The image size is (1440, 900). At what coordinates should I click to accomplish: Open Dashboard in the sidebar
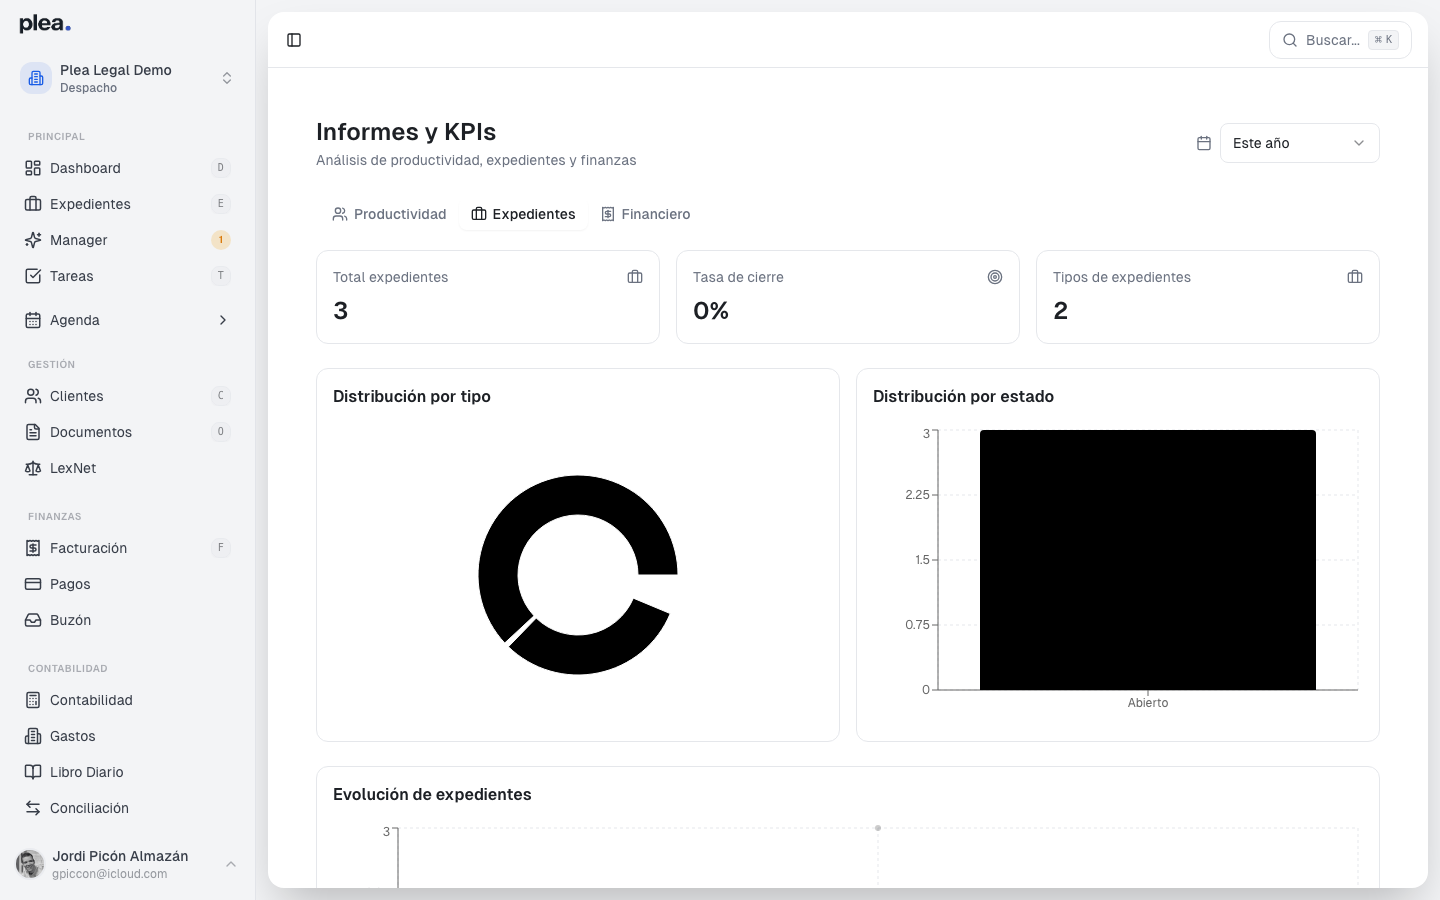click(x=128, y=168)
